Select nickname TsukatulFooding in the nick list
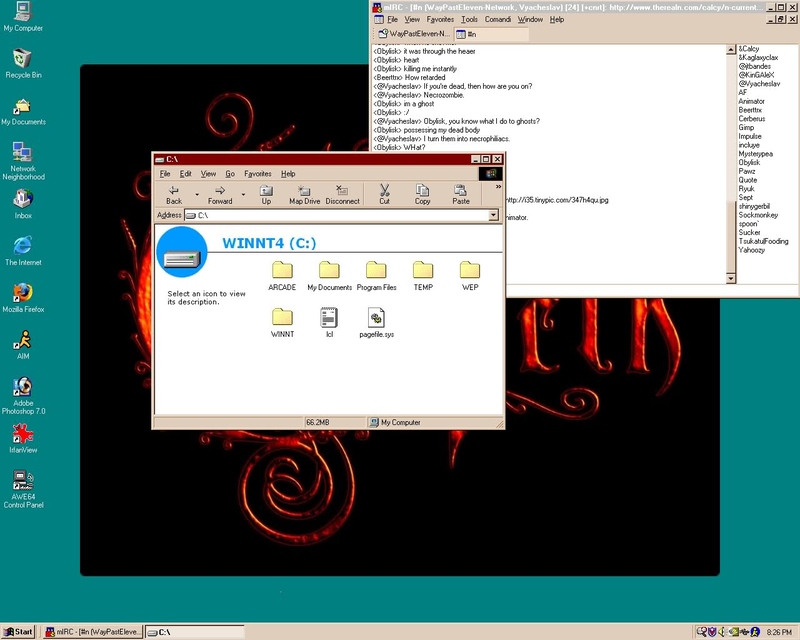 click(763, 241)
